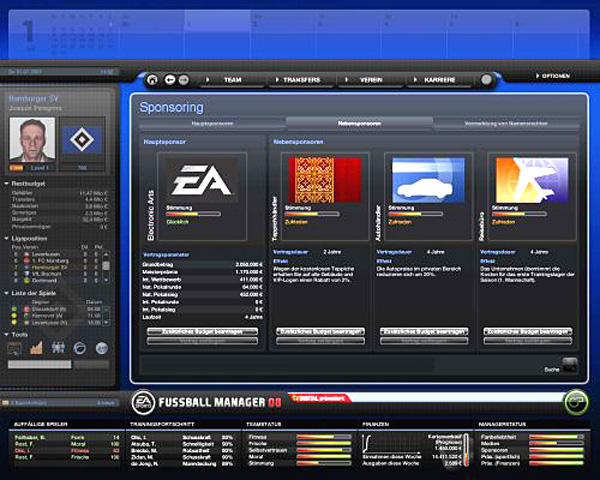The image size is (600, 480).
Task: Click the Dortmund row in Ligaposition
Action: [57, 281]
